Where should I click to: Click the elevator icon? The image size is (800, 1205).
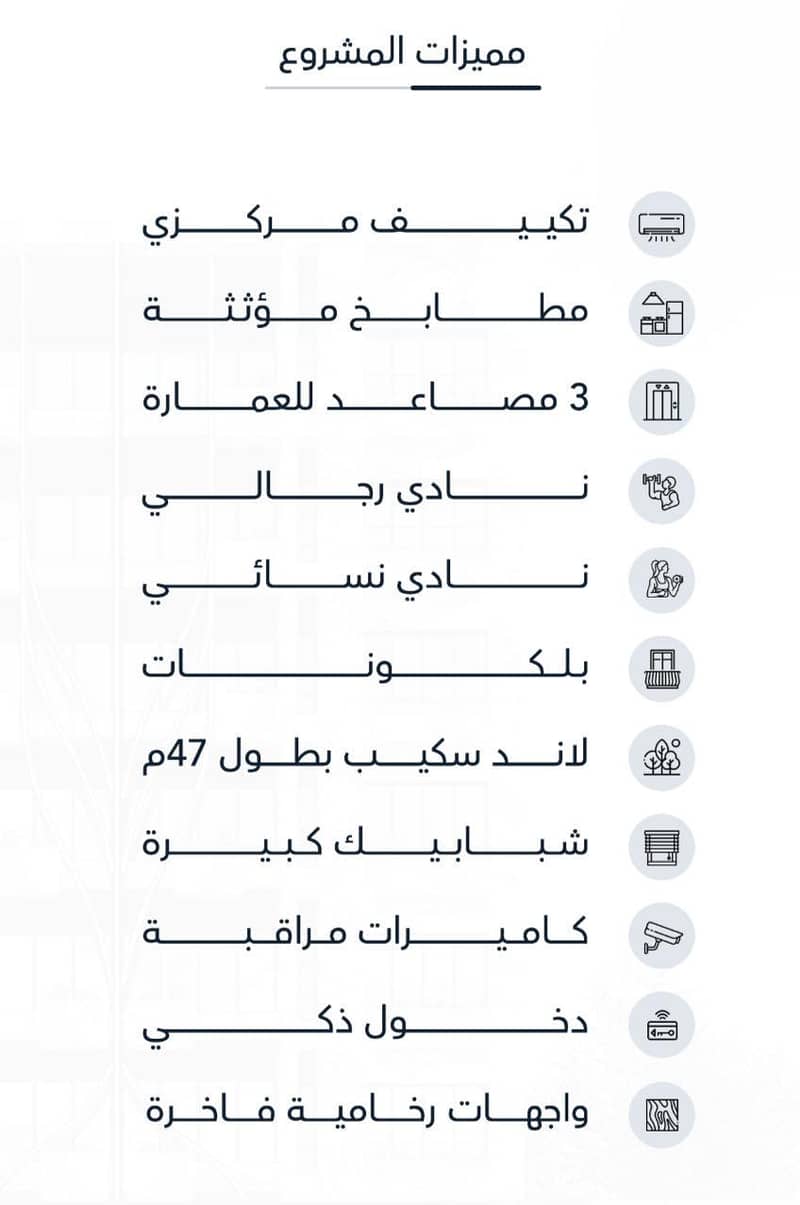click(662, 403)
